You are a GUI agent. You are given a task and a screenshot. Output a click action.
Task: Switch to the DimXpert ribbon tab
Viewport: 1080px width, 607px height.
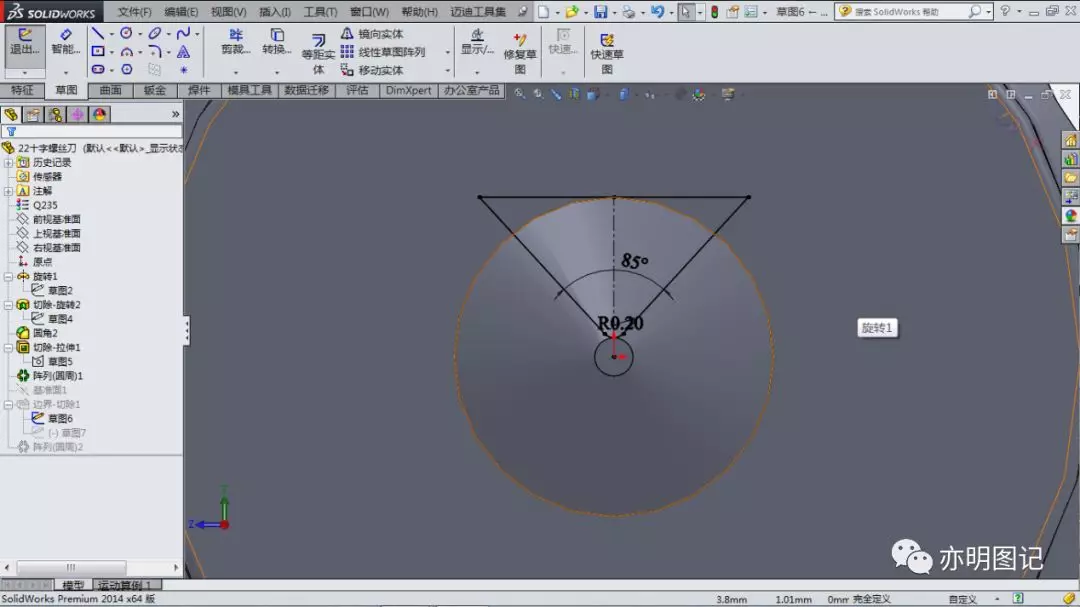point(408,90)
